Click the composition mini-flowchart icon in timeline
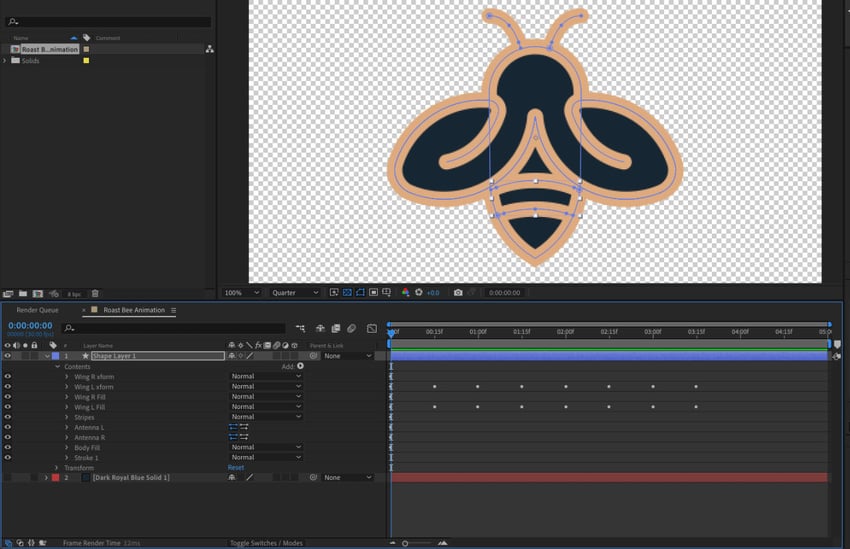Screen dimensions: 850x549 [x=300, y=328]
